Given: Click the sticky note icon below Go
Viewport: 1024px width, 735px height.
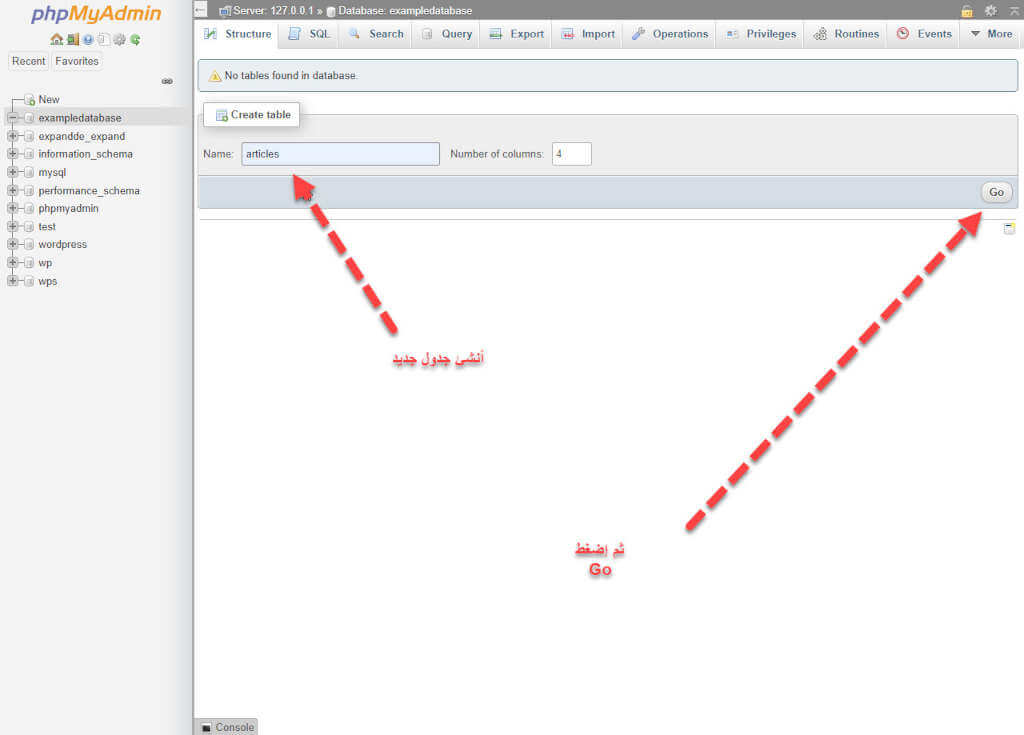Looking at the screenshot, I should pos(1009,229).
